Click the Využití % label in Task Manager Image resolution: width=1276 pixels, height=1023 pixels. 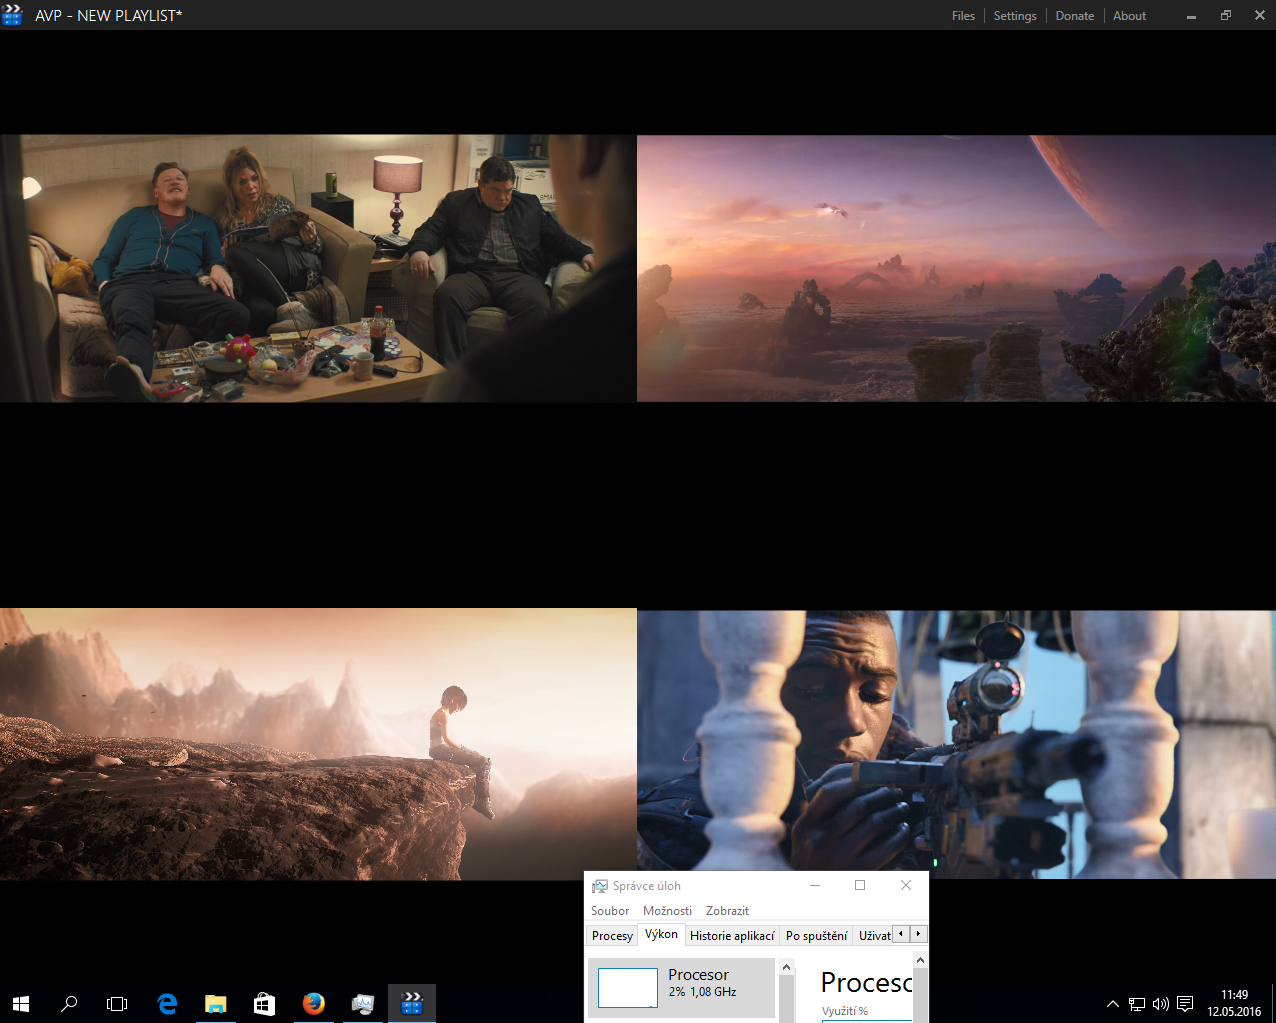point(845,1011)
